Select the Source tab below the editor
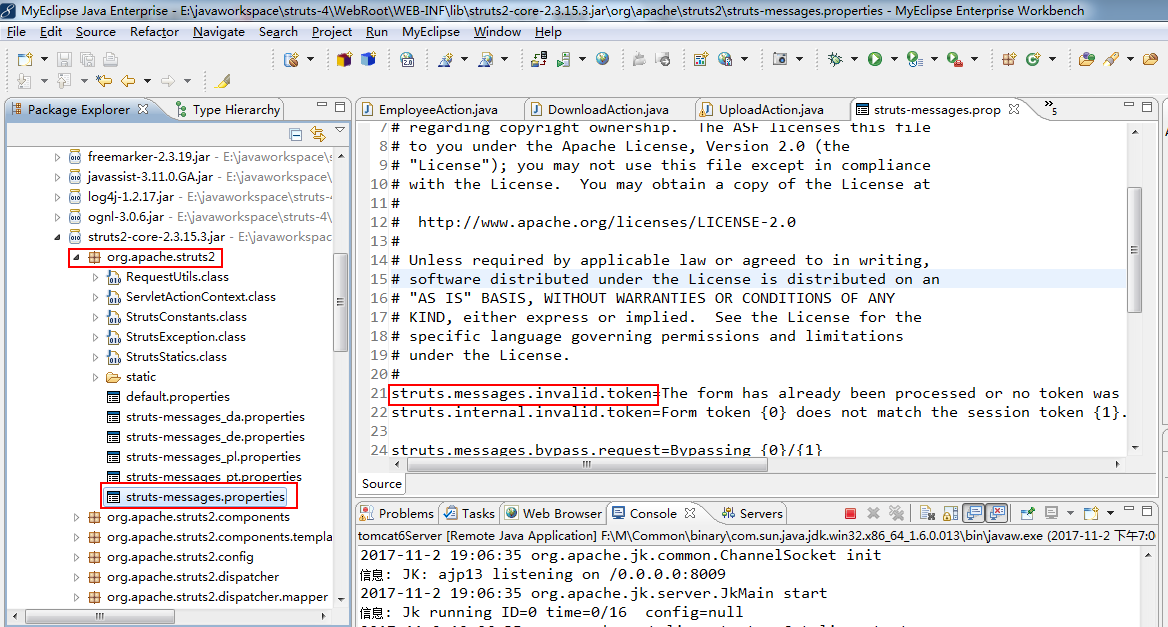 [x=381, y=483]
